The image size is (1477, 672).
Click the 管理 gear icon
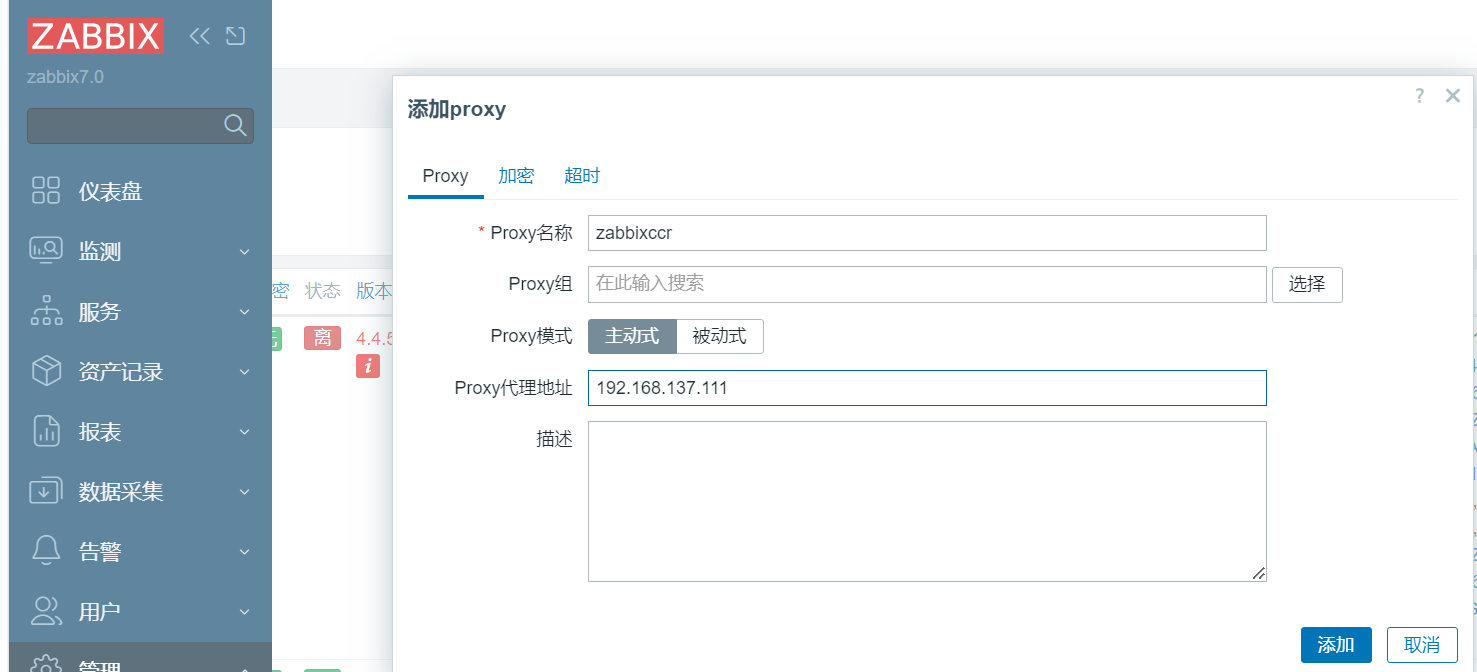tap(46, 664)
